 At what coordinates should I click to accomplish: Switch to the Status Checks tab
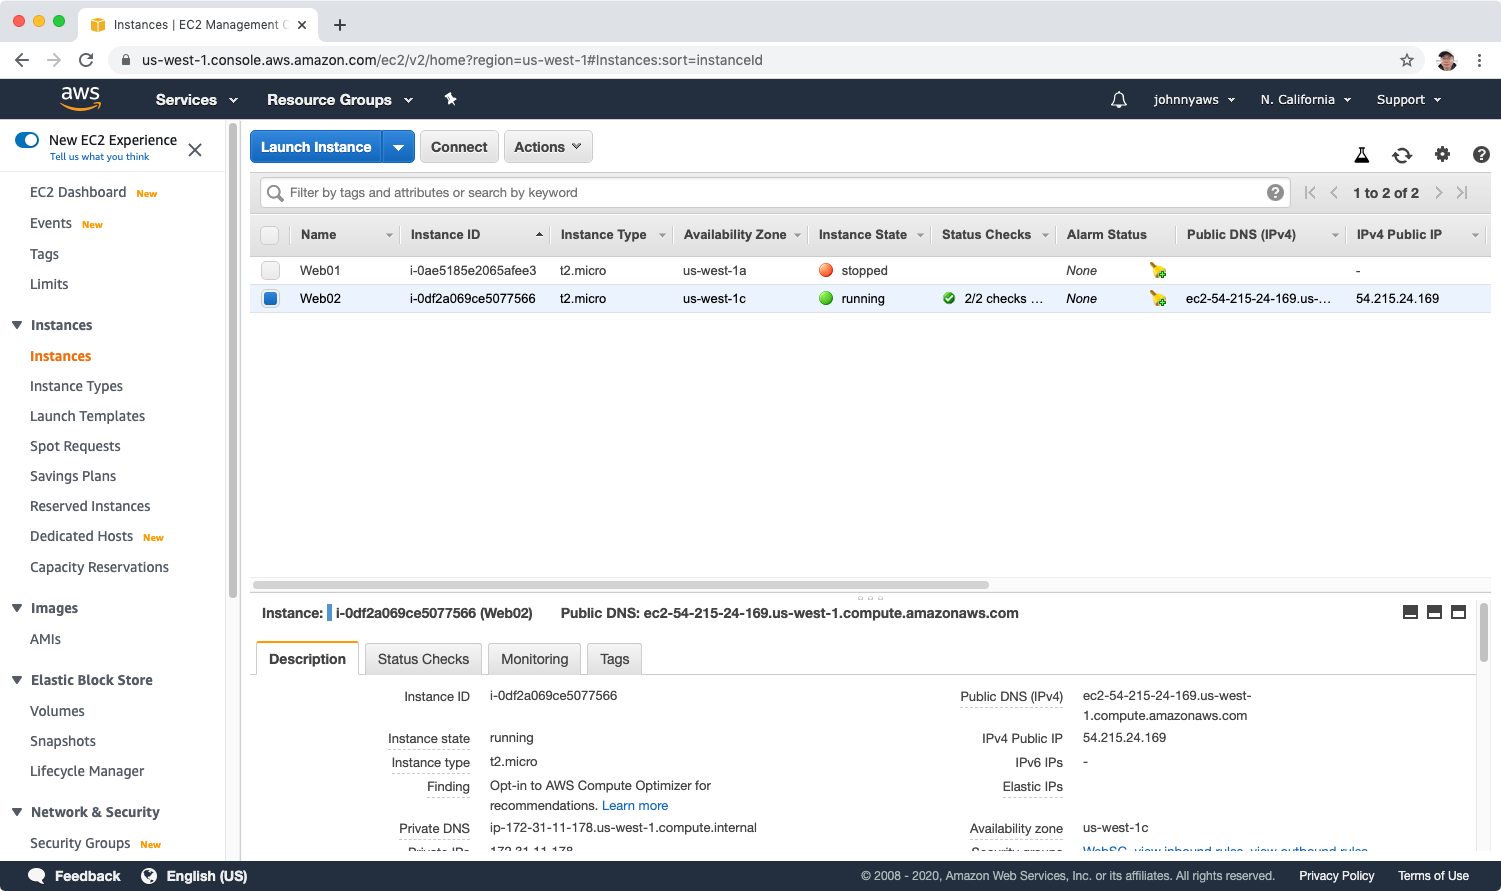tap(423, 659)
